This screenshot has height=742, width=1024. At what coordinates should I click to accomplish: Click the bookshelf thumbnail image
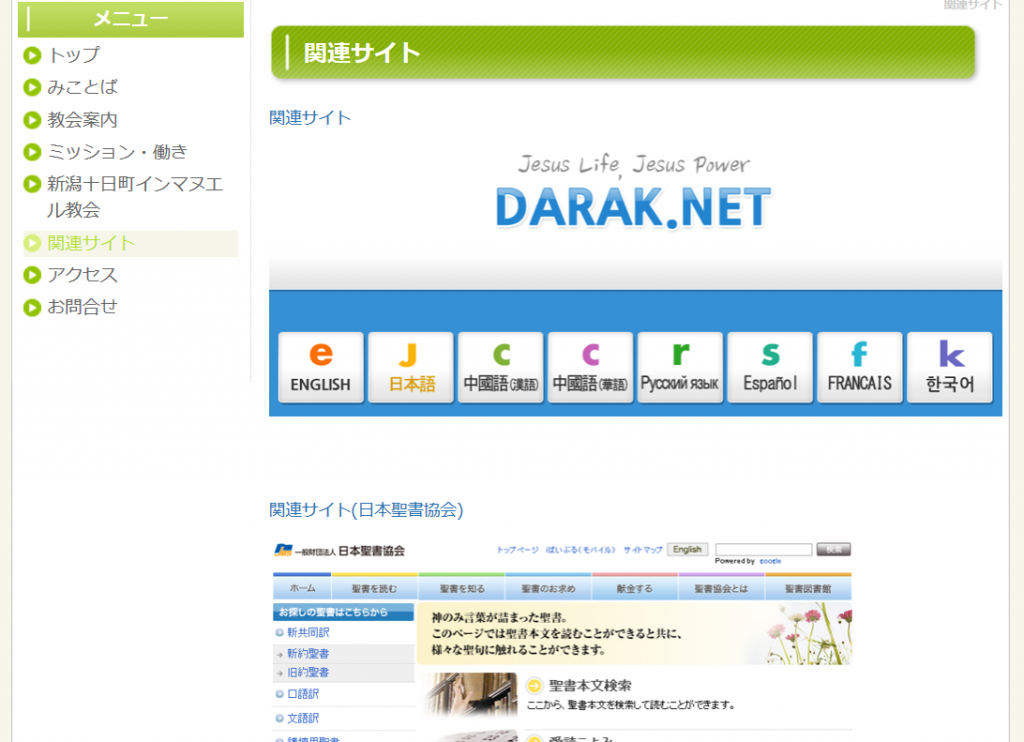tap(470, 695)
